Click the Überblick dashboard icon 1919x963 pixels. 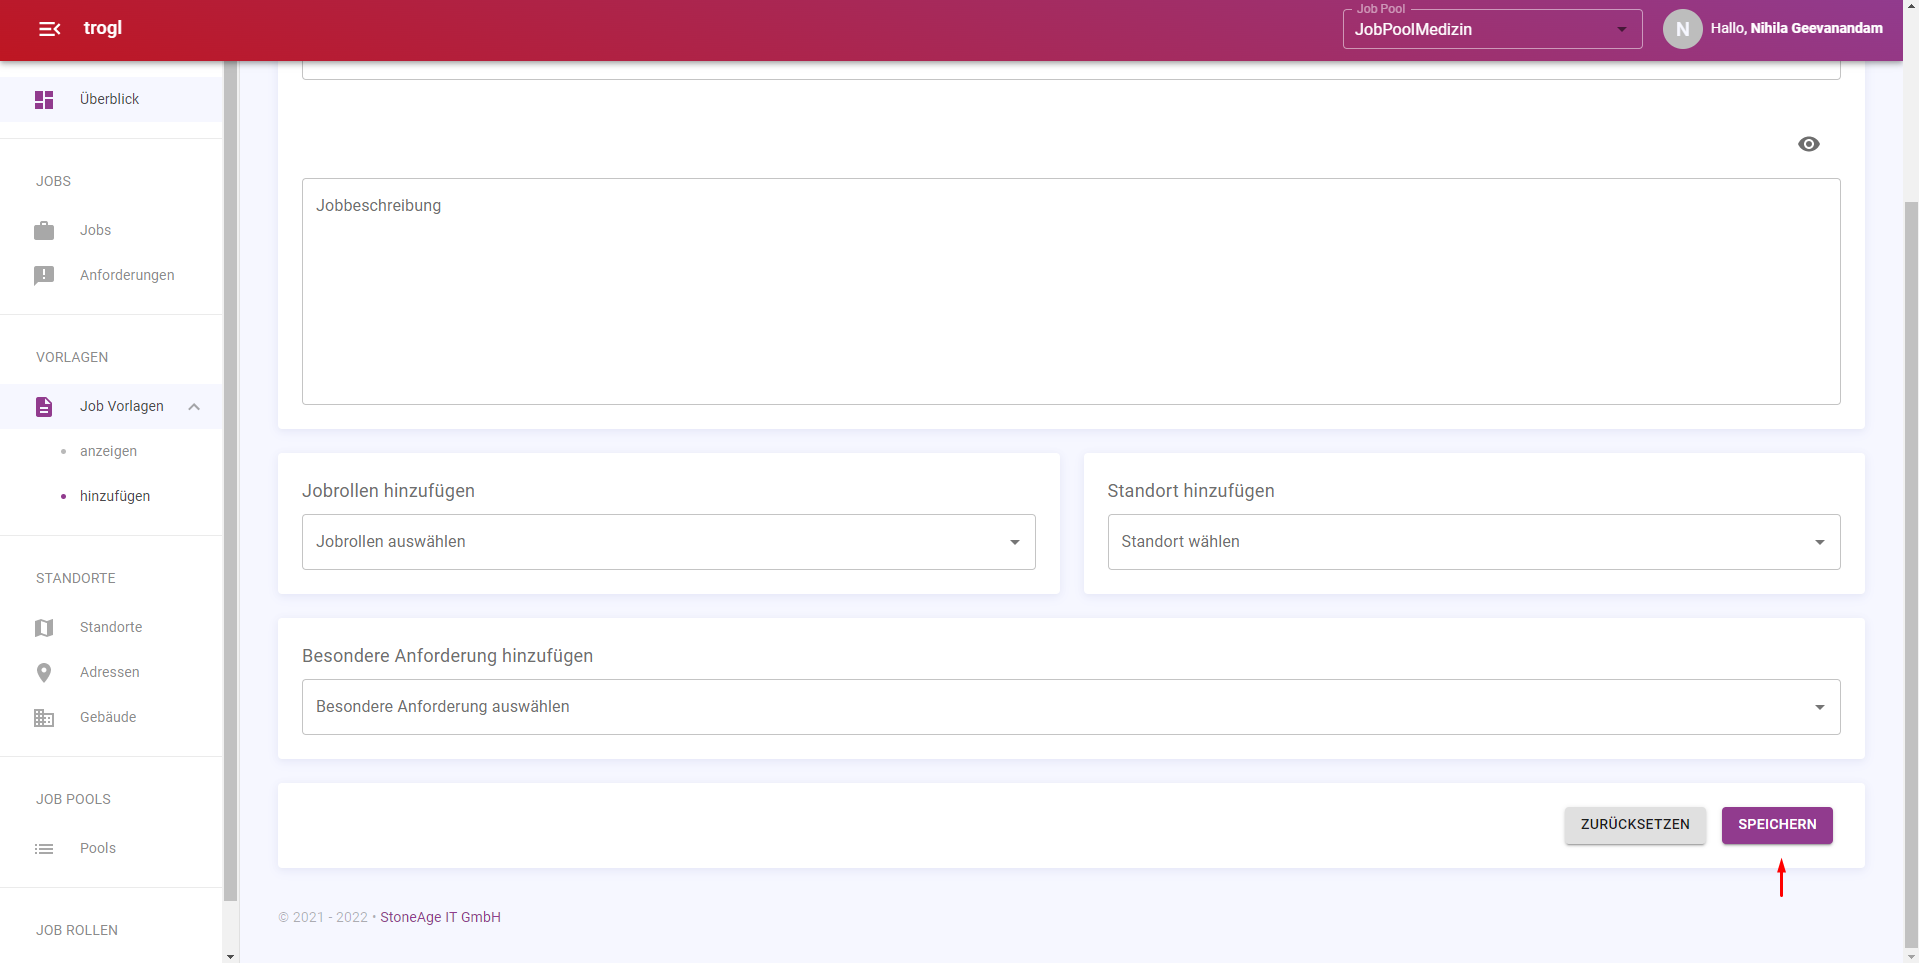click(44, 100)
